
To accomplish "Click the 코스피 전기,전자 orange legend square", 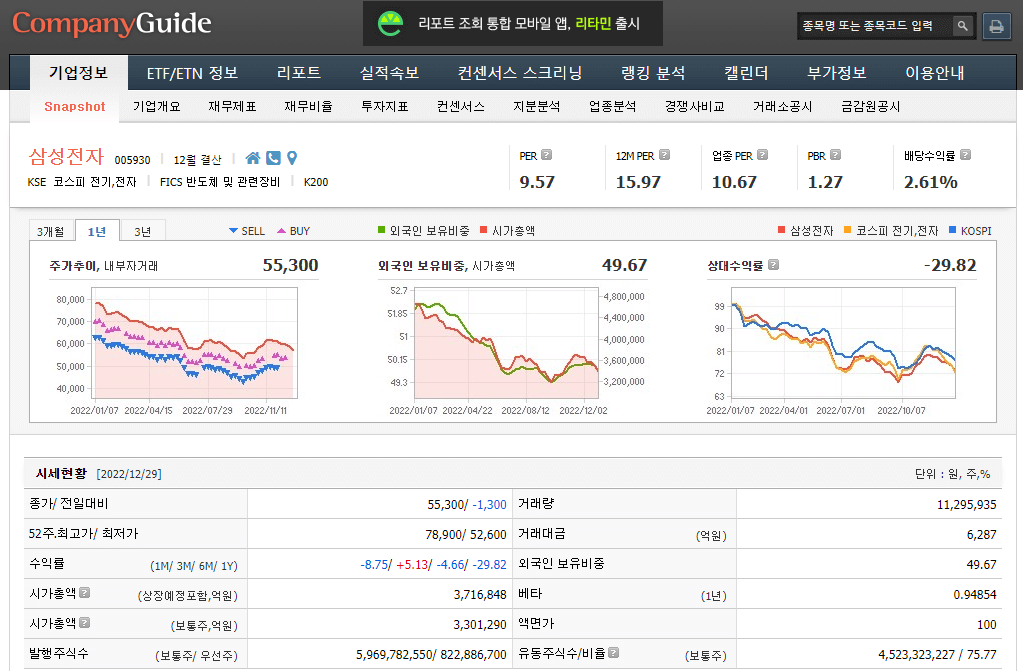I will pyautogui.click(x=847, y=230).
